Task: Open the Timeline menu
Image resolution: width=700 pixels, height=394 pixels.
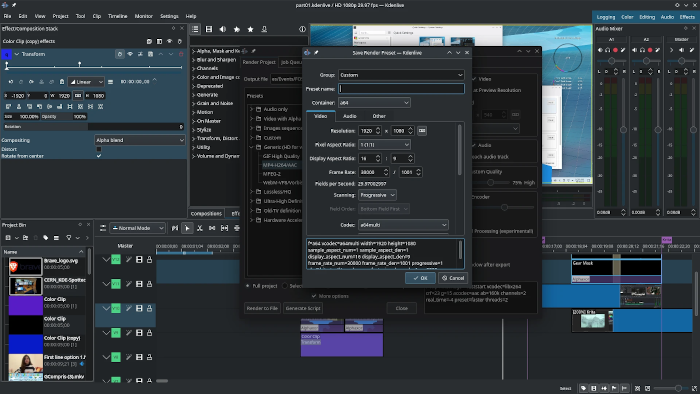Action: (117, 16)
